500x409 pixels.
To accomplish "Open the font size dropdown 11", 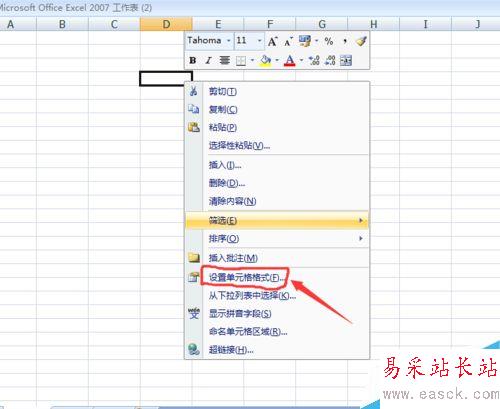I will click(x=259, y=41).
